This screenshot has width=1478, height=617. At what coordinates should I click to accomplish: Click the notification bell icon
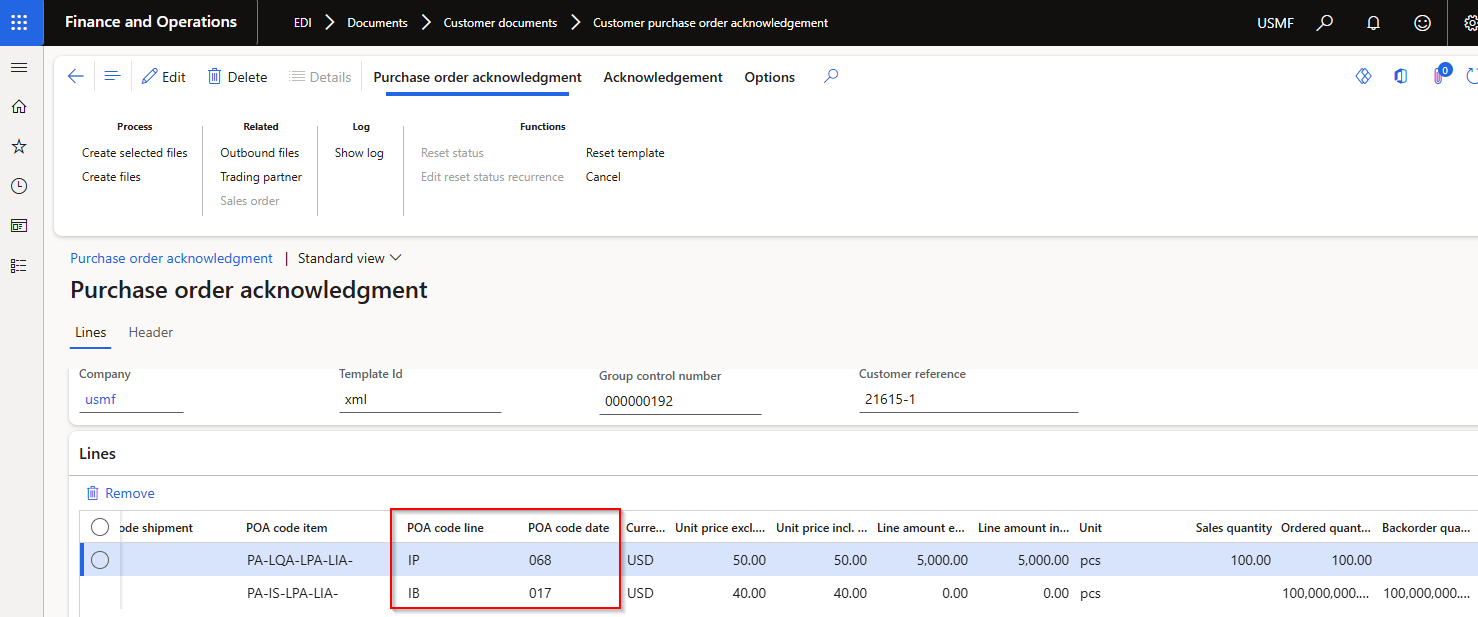pyautogui.click(x=1373, y=22)
